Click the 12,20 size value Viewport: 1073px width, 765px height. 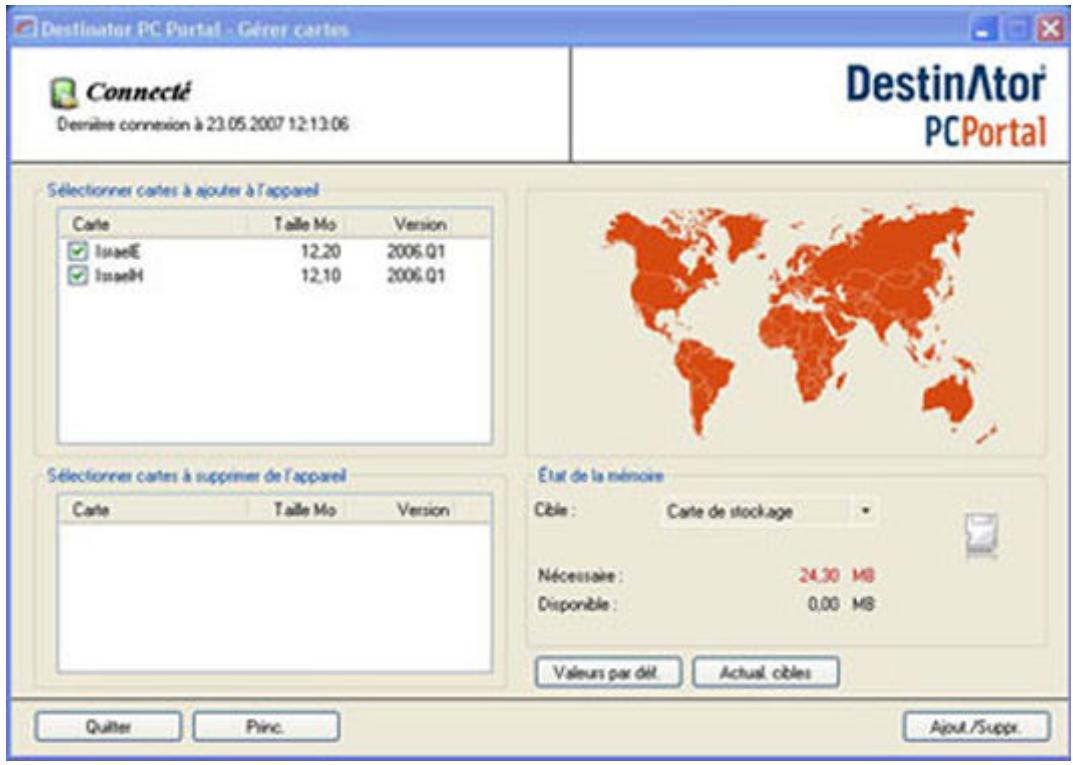(320, 252)
